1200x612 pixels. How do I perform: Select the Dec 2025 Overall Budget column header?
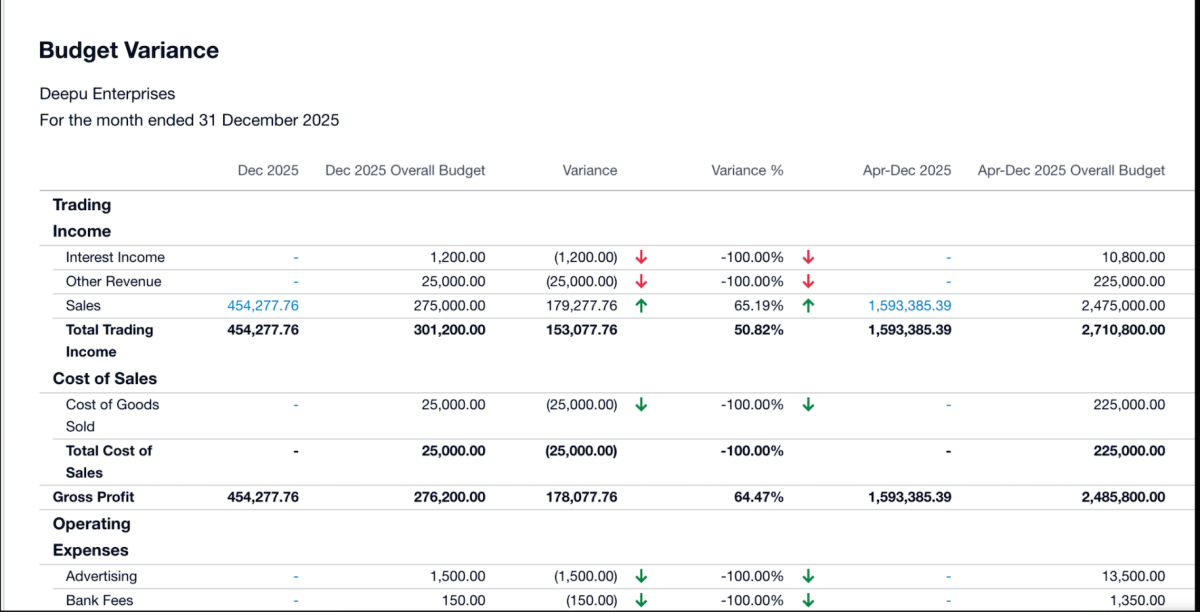(405, 170)
